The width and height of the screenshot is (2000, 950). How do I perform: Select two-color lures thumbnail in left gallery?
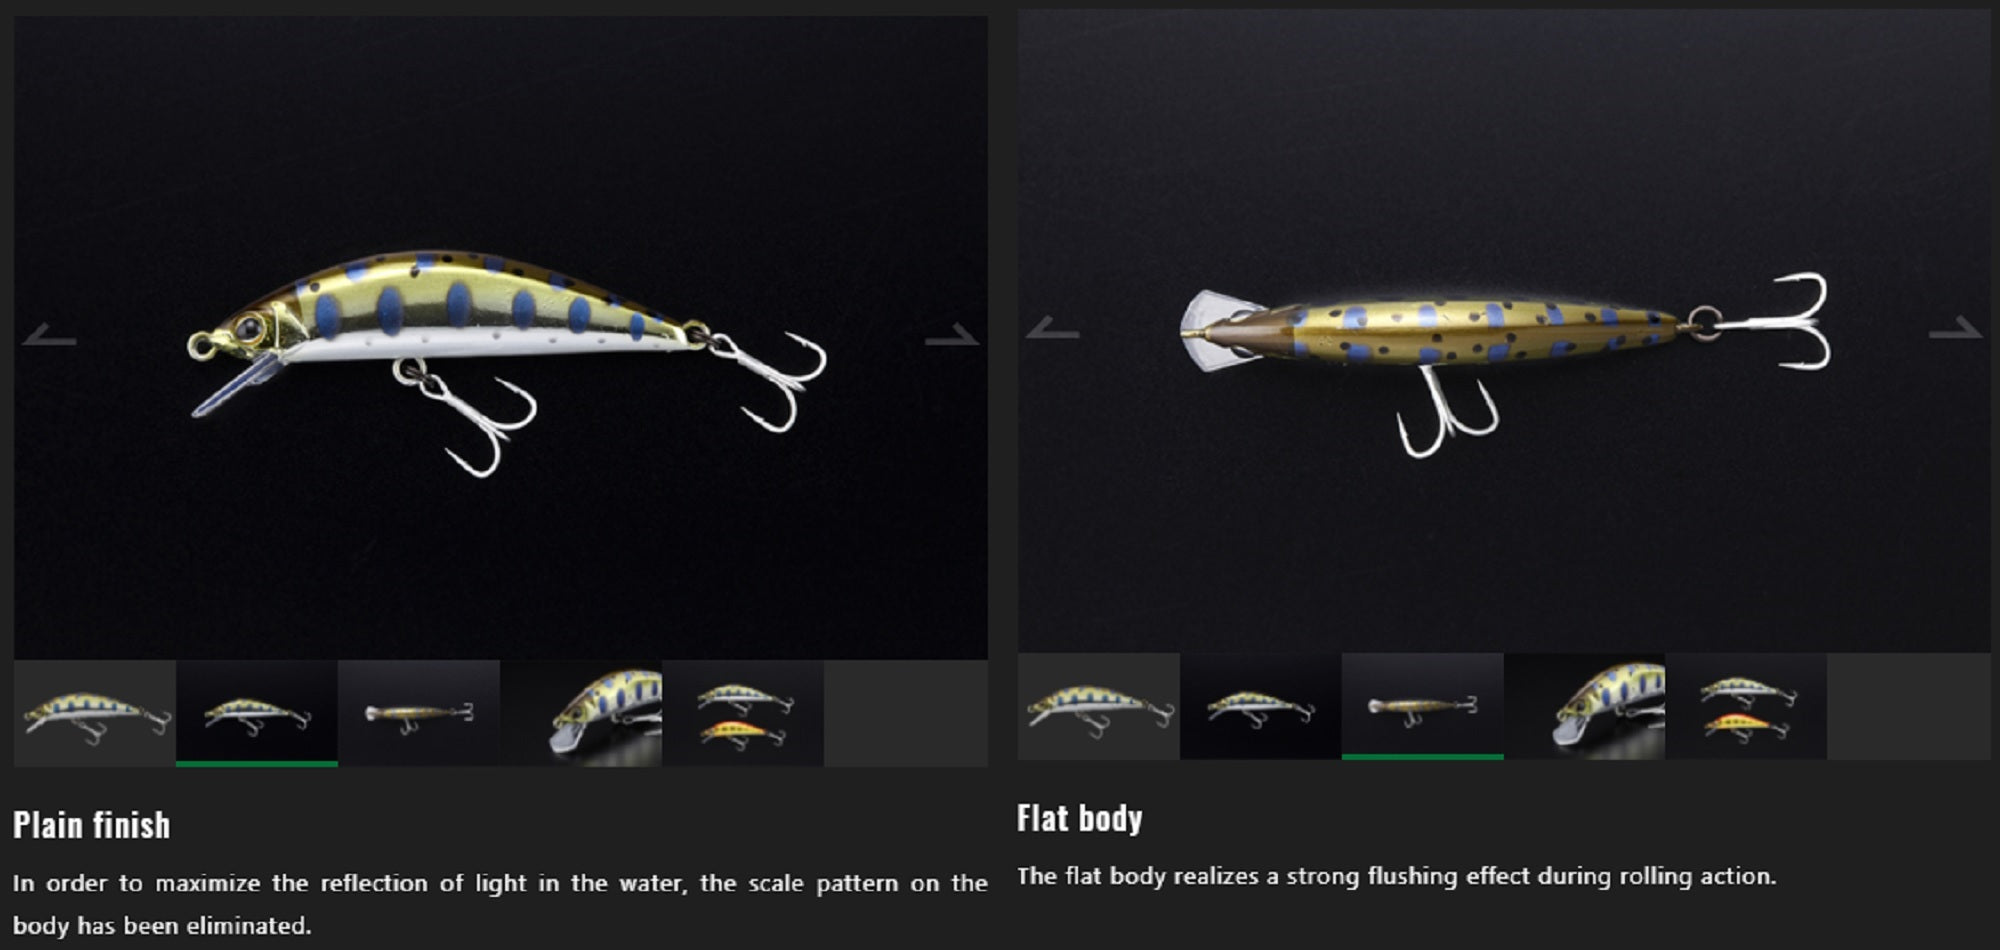coord(743,713)
